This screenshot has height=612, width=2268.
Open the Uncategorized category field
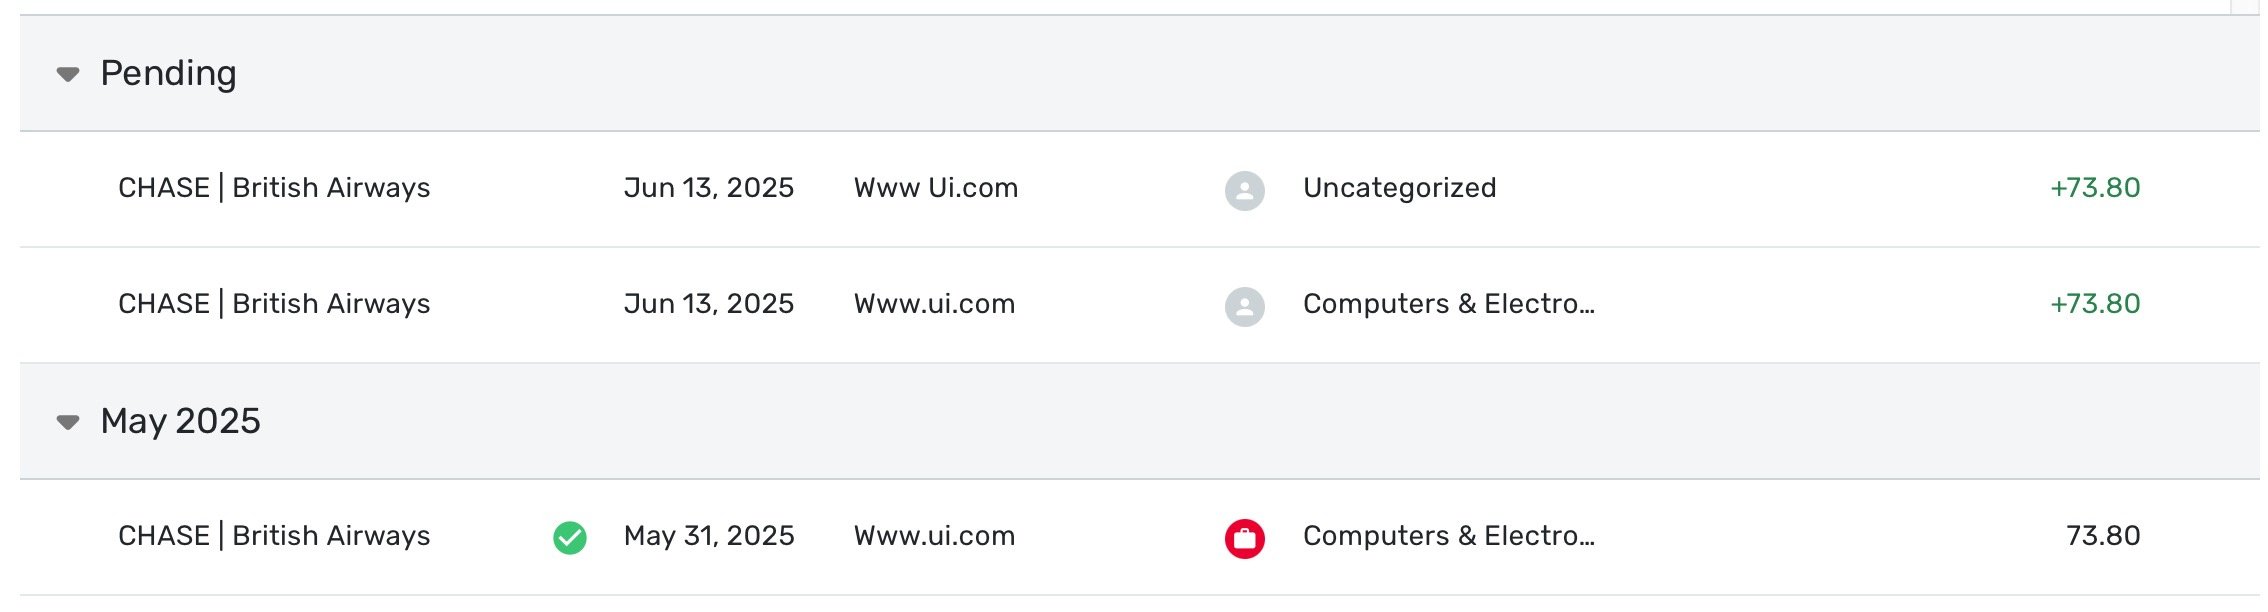[x=1399, y=188]
